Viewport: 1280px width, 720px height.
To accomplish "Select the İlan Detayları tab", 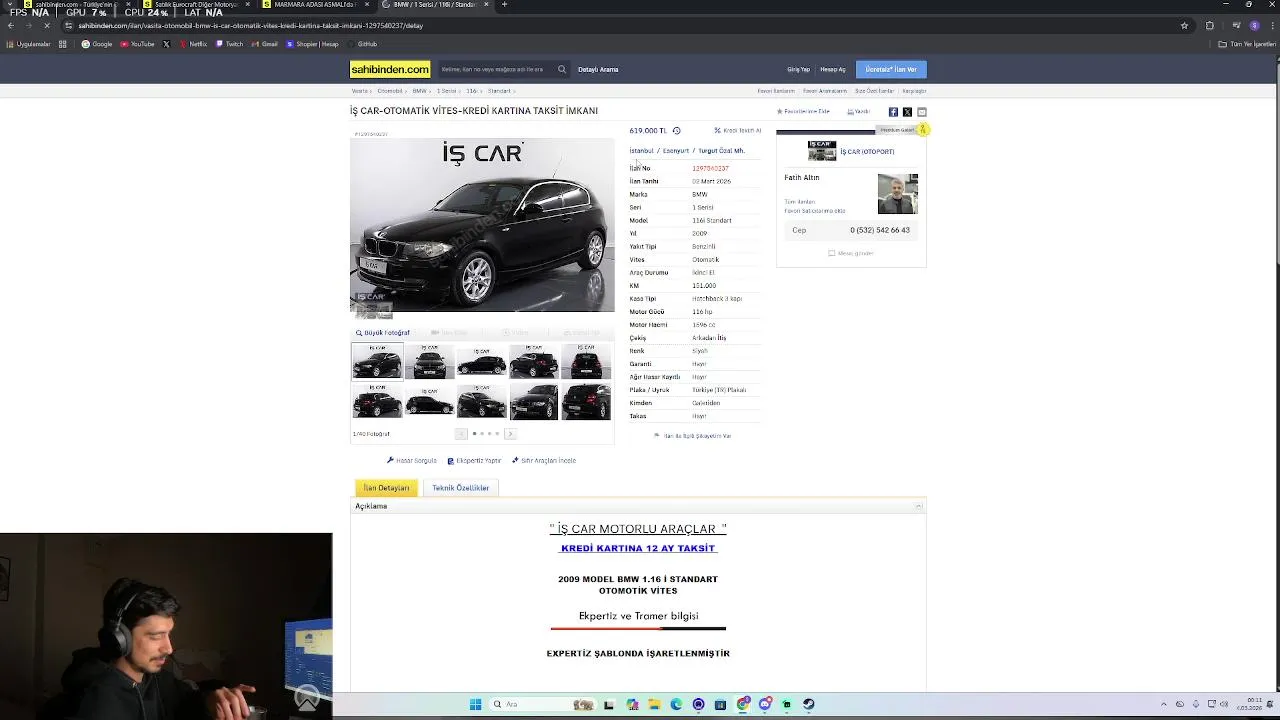I will click(x=386, y=488).
